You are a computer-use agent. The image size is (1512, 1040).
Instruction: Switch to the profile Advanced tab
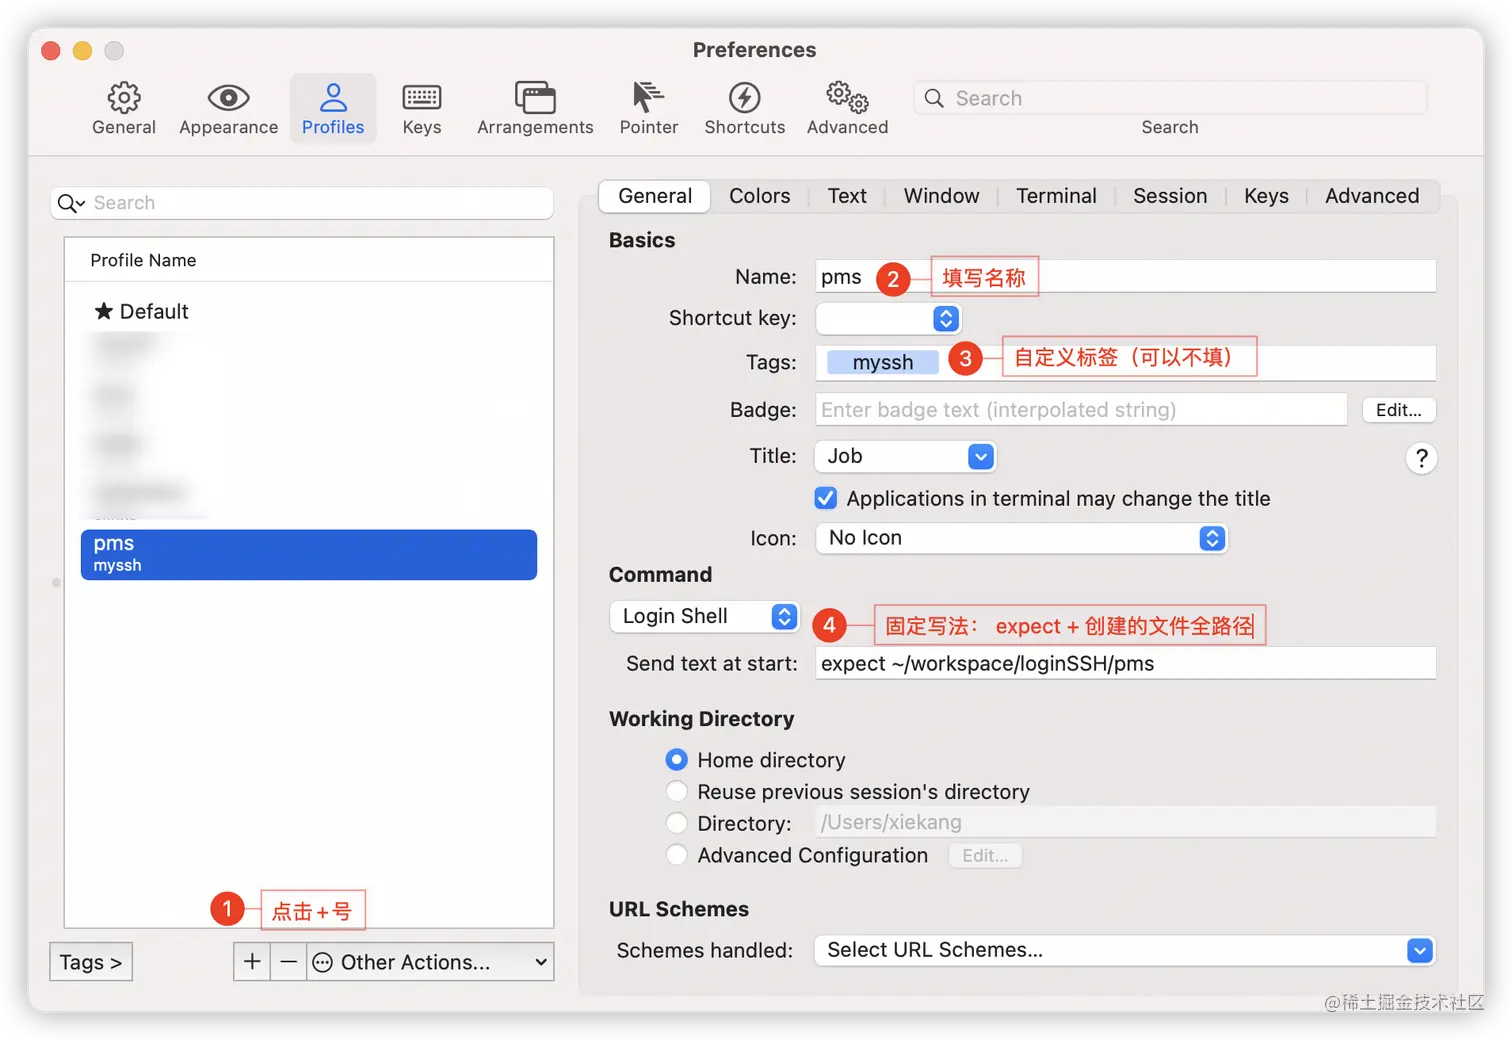tap(1372, 196)
